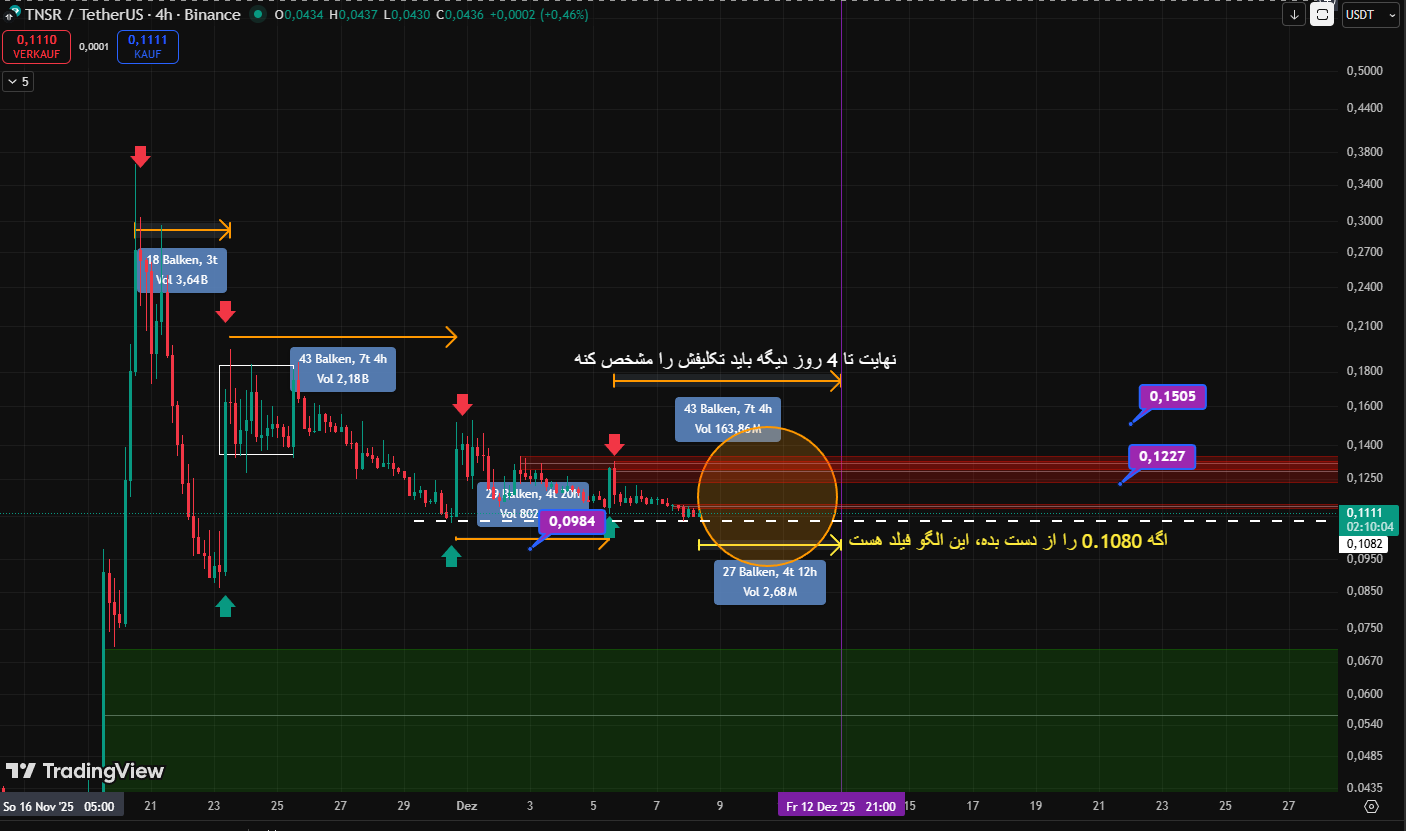Screen dimensions: 1406x831
Task: Open chart settings hexagon icon
Action: coord(1371,806)
